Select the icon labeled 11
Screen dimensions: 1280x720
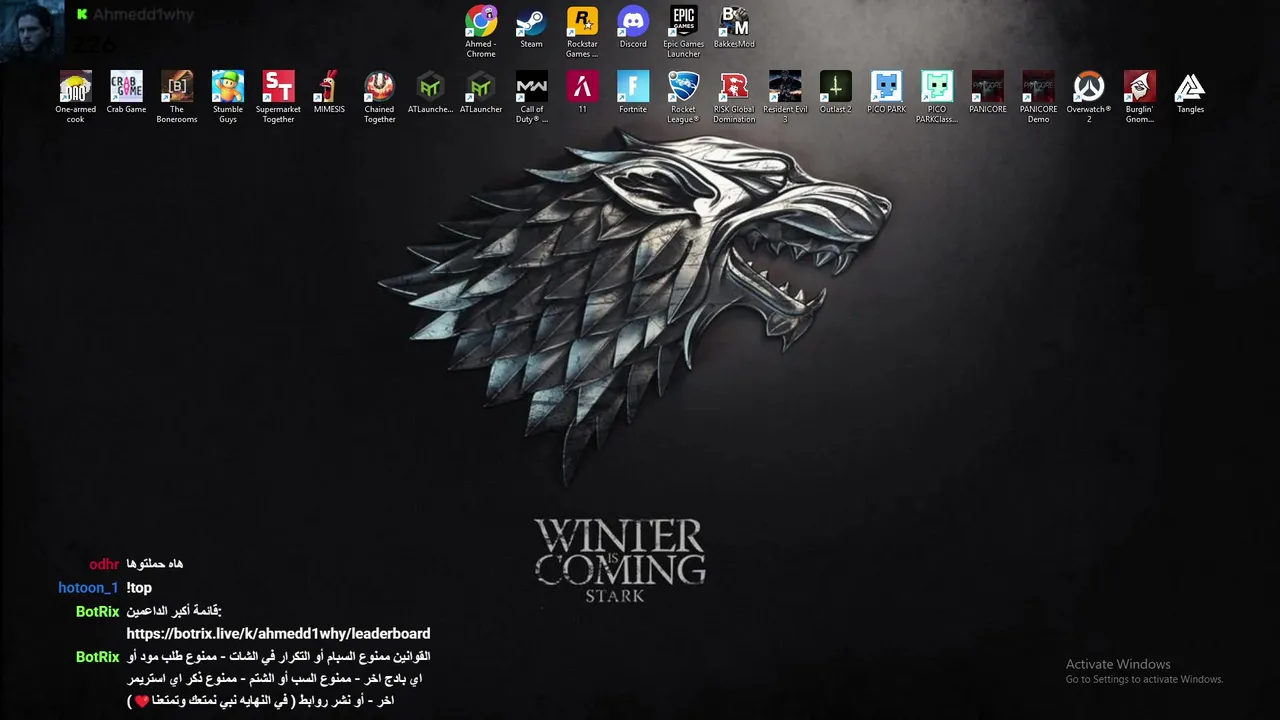pos(582,92)
